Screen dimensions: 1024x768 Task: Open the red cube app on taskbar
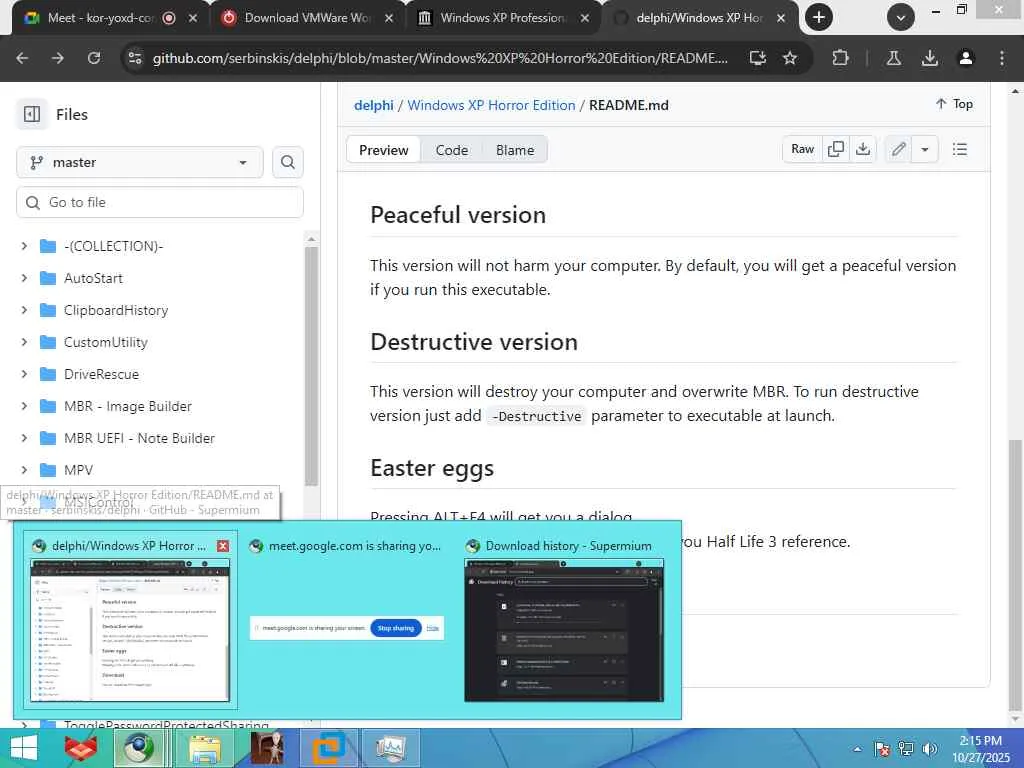[x=81, y=748]
